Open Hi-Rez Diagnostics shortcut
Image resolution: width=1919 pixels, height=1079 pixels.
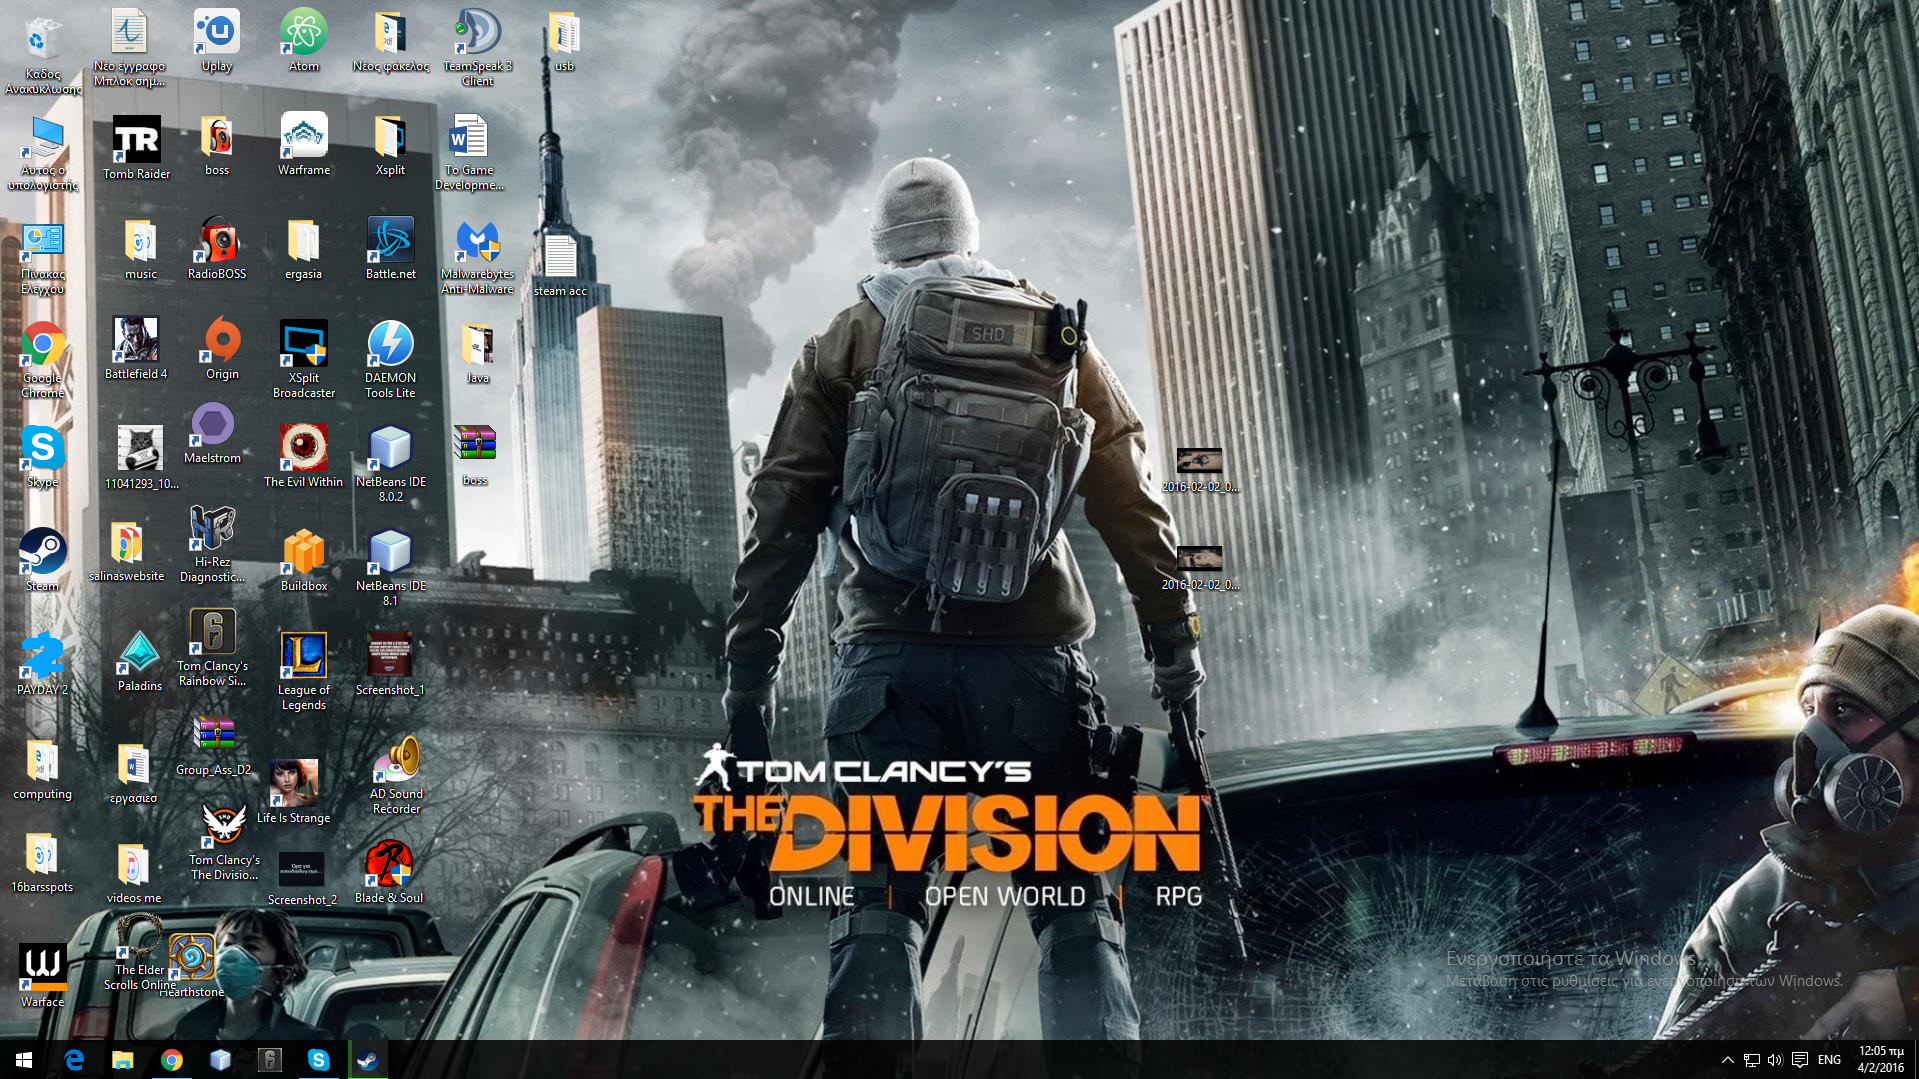pos(212,544)
